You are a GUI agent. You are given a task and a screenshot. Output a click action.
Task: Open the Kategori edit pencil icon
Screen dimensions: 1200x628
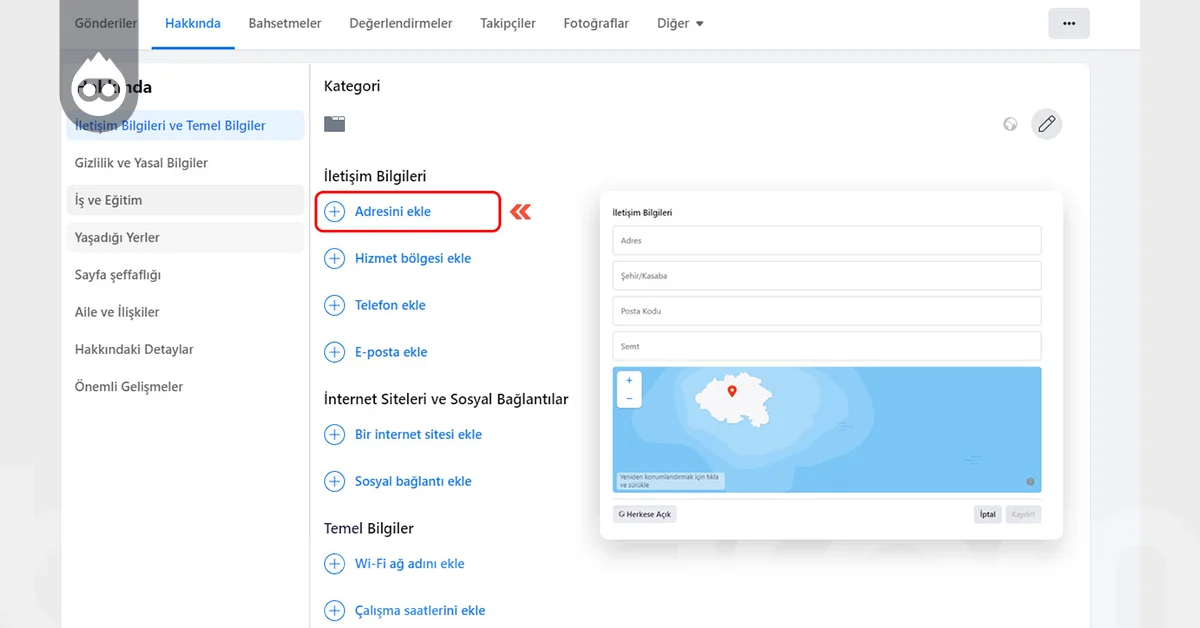[x=1046, y=124]
